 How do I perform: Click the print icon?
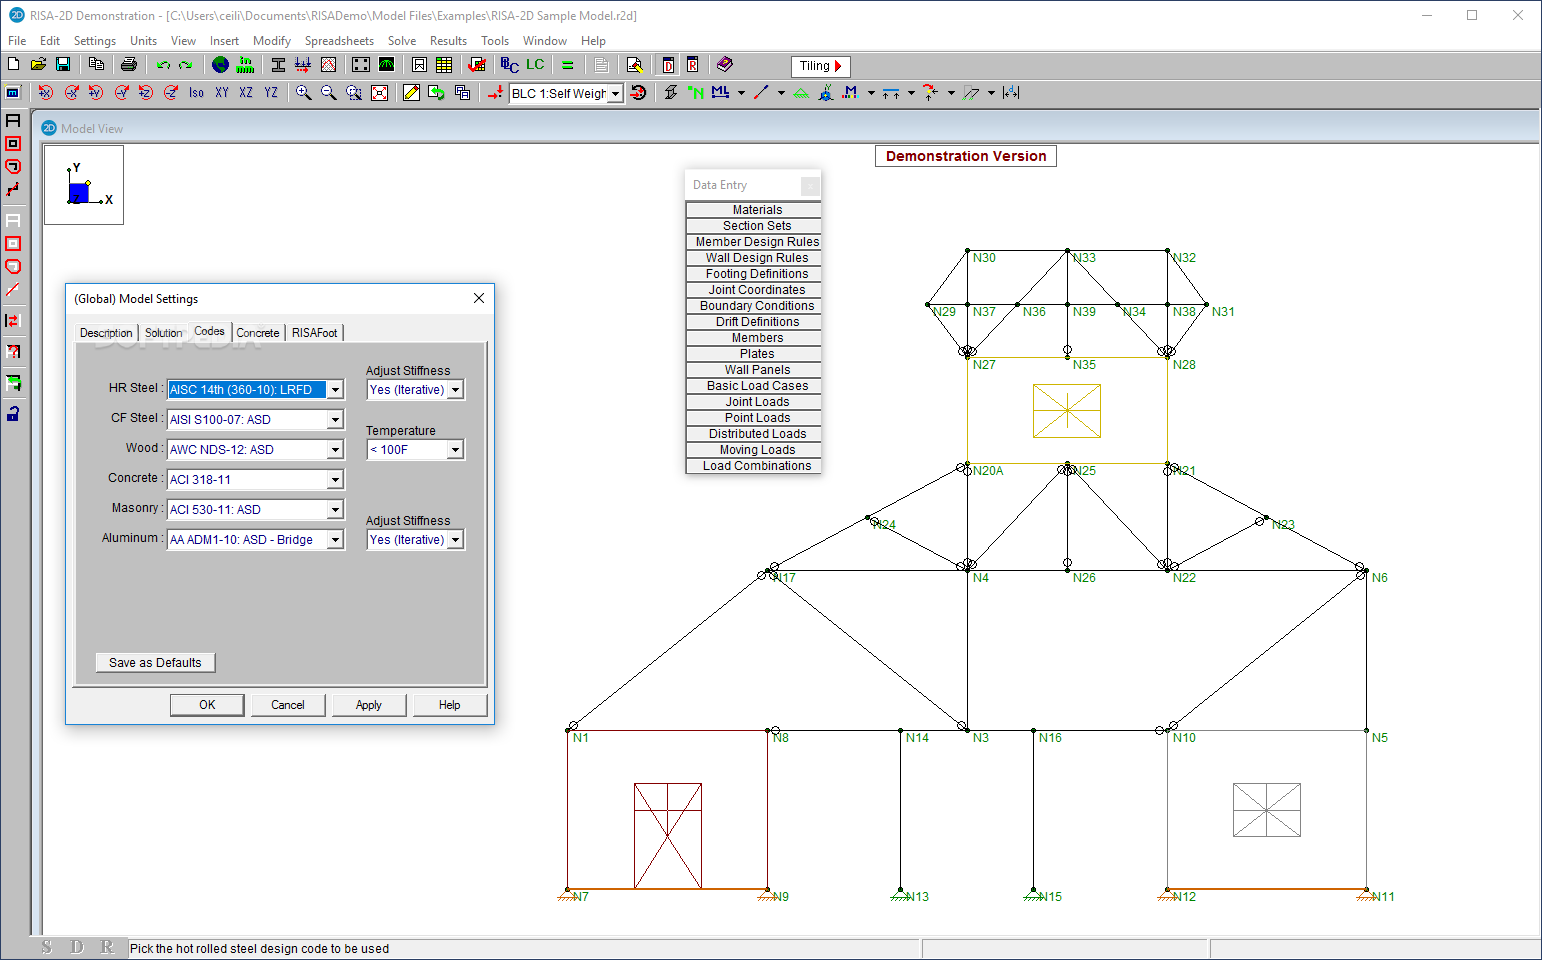click(129, 65)
